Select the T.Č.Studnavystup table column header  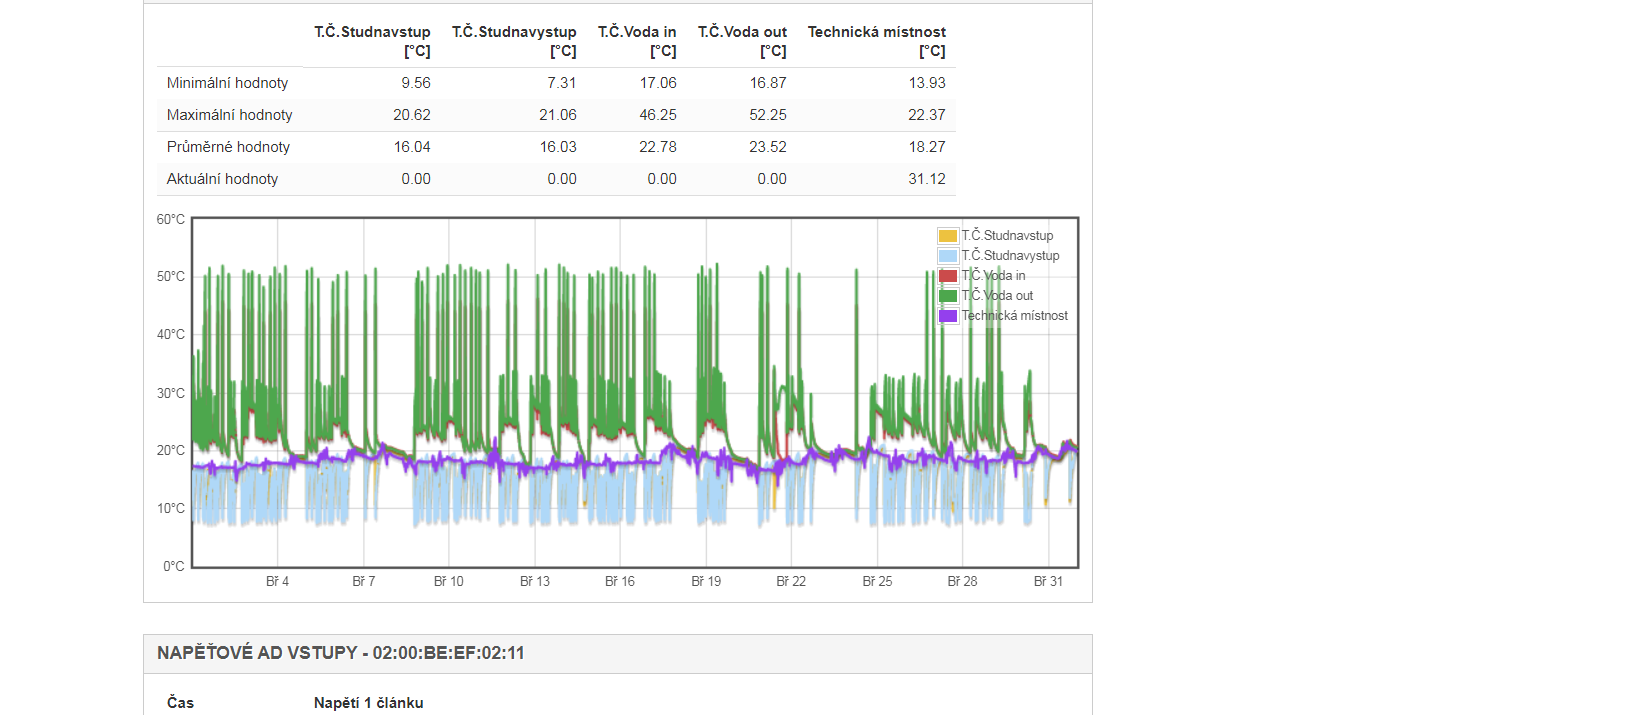click(x=514, y=41)
